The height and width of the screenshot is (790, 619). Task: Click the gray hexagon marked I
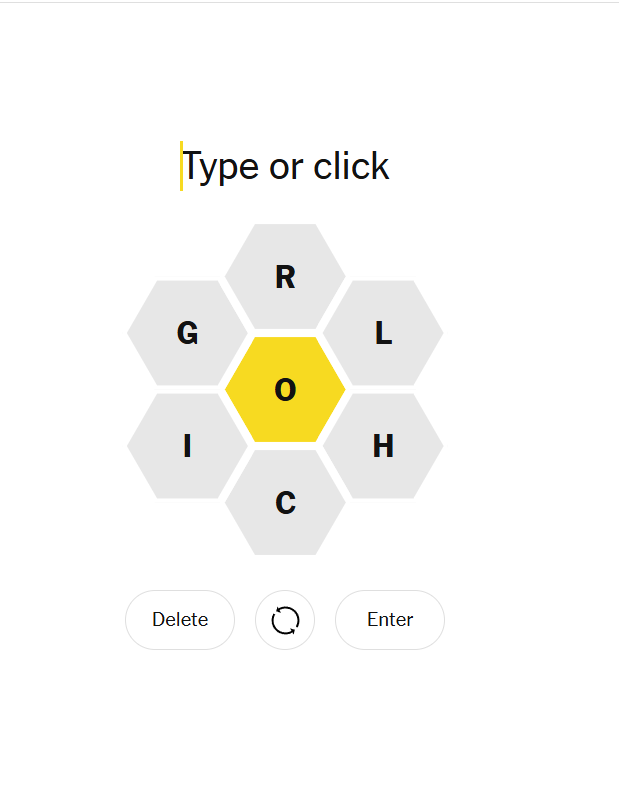[187, 446]
